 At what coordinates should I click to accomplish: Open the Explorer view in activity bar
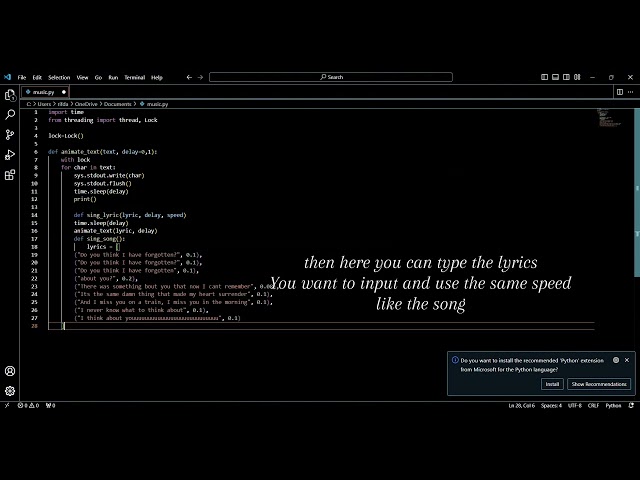pyautogui.click(x=10, y=95)
